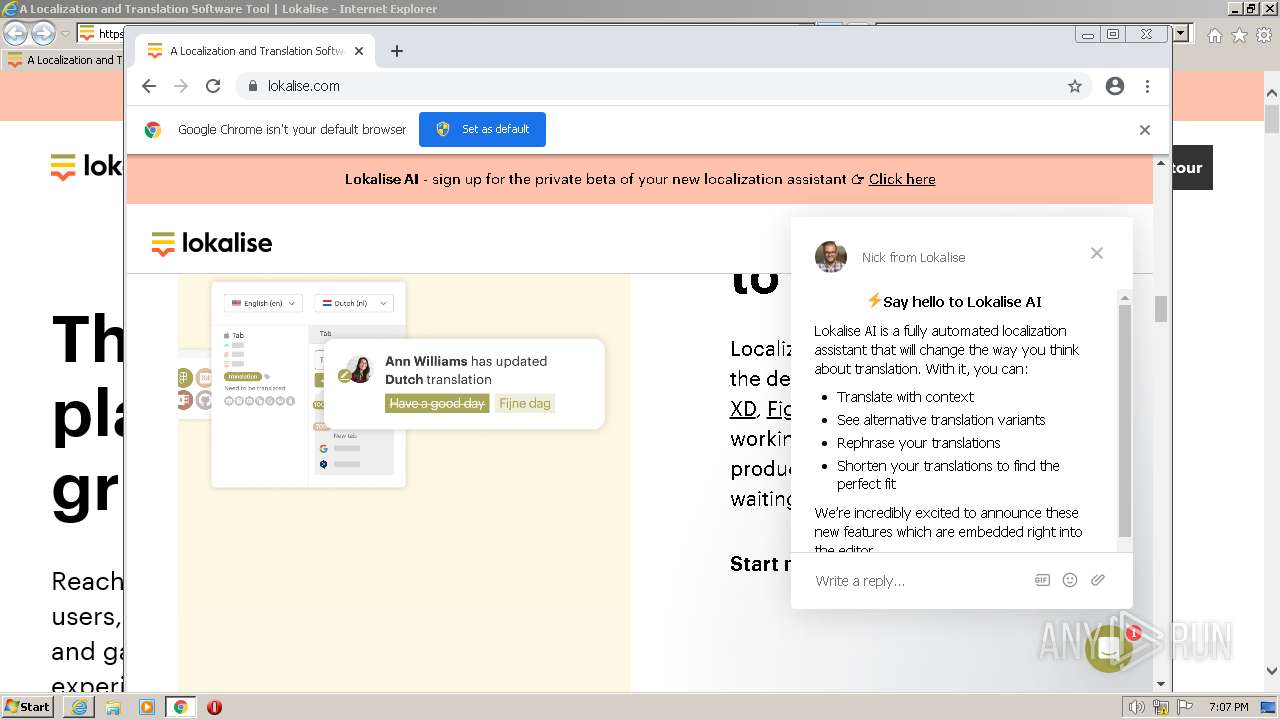Viewport: 1280px width, 720px height.
Task: Open Internet Explorer Home icon
Action: click(x=1214, y=35)
